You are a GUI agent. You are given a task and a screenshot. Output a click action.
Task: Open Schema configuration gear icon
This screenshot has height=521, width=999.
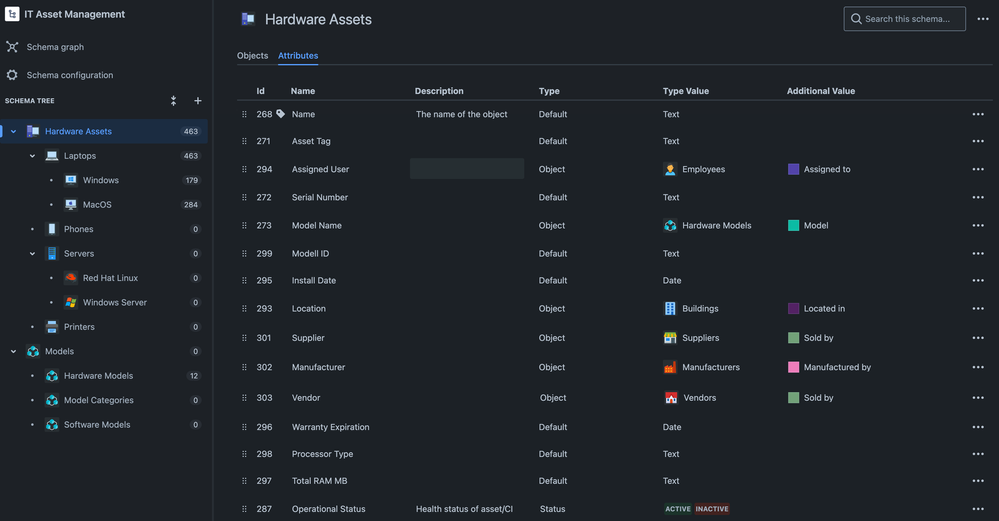(12, 75)
